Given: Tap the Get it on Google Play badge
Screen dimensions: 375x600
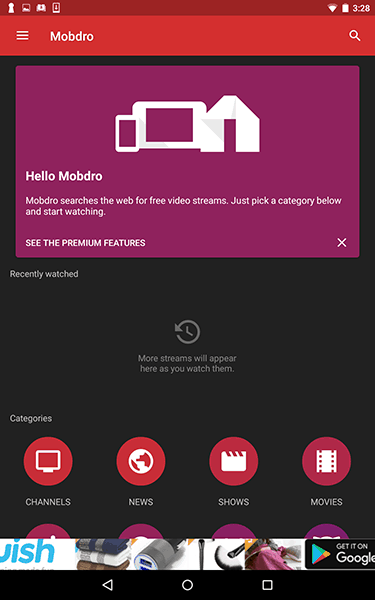Looking at the screenshot, I should coord(340,554).
